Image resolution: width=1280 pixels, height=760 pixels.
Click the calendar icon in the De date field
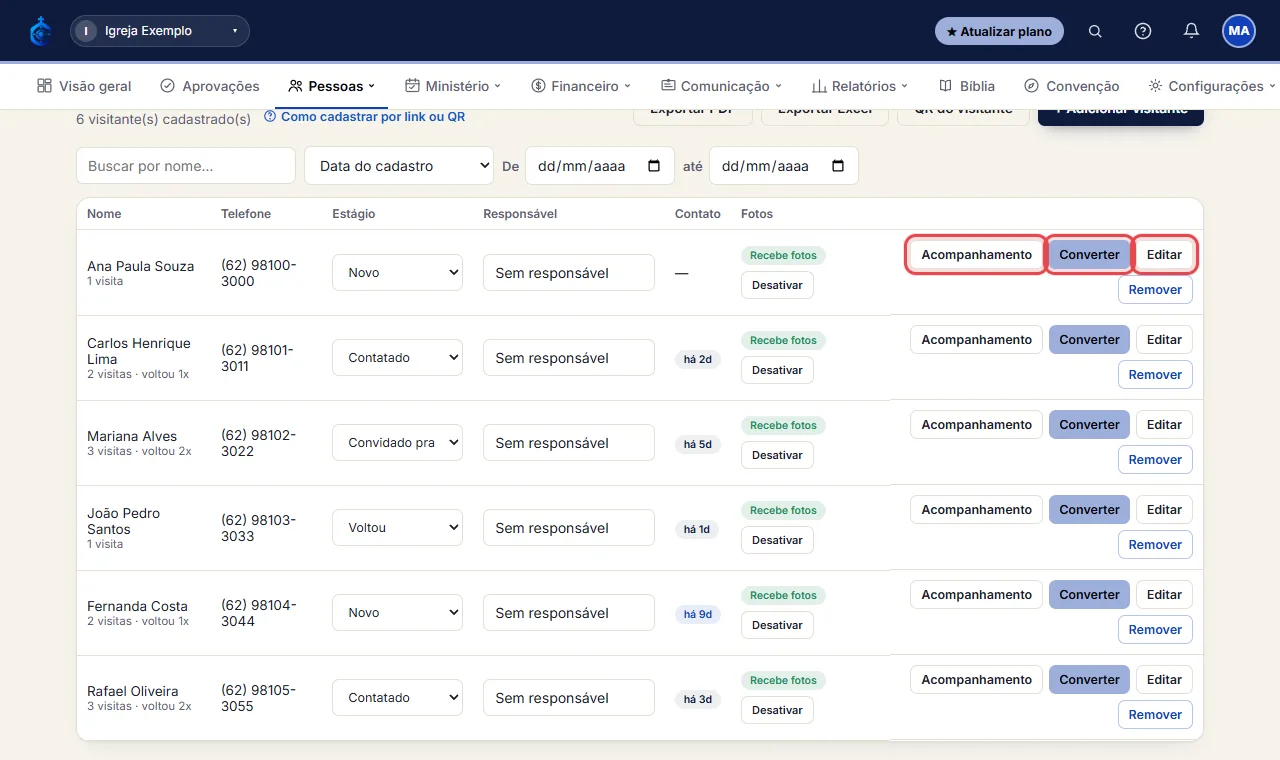[655, 166]
